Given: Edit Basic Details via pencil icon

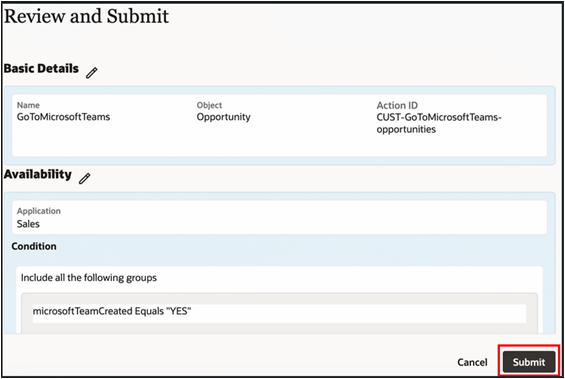Looking at the screenshot, I should (x=92, y=72).
